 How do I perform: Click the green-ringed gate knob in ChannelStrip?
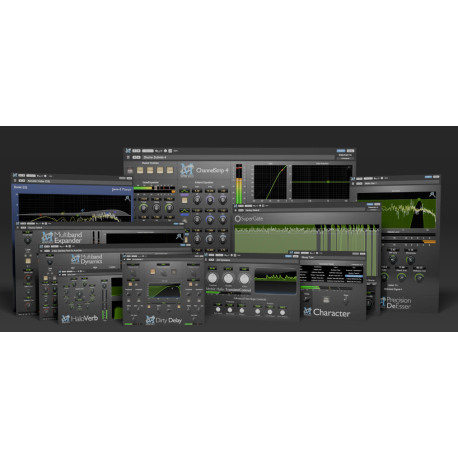[143, 208]
